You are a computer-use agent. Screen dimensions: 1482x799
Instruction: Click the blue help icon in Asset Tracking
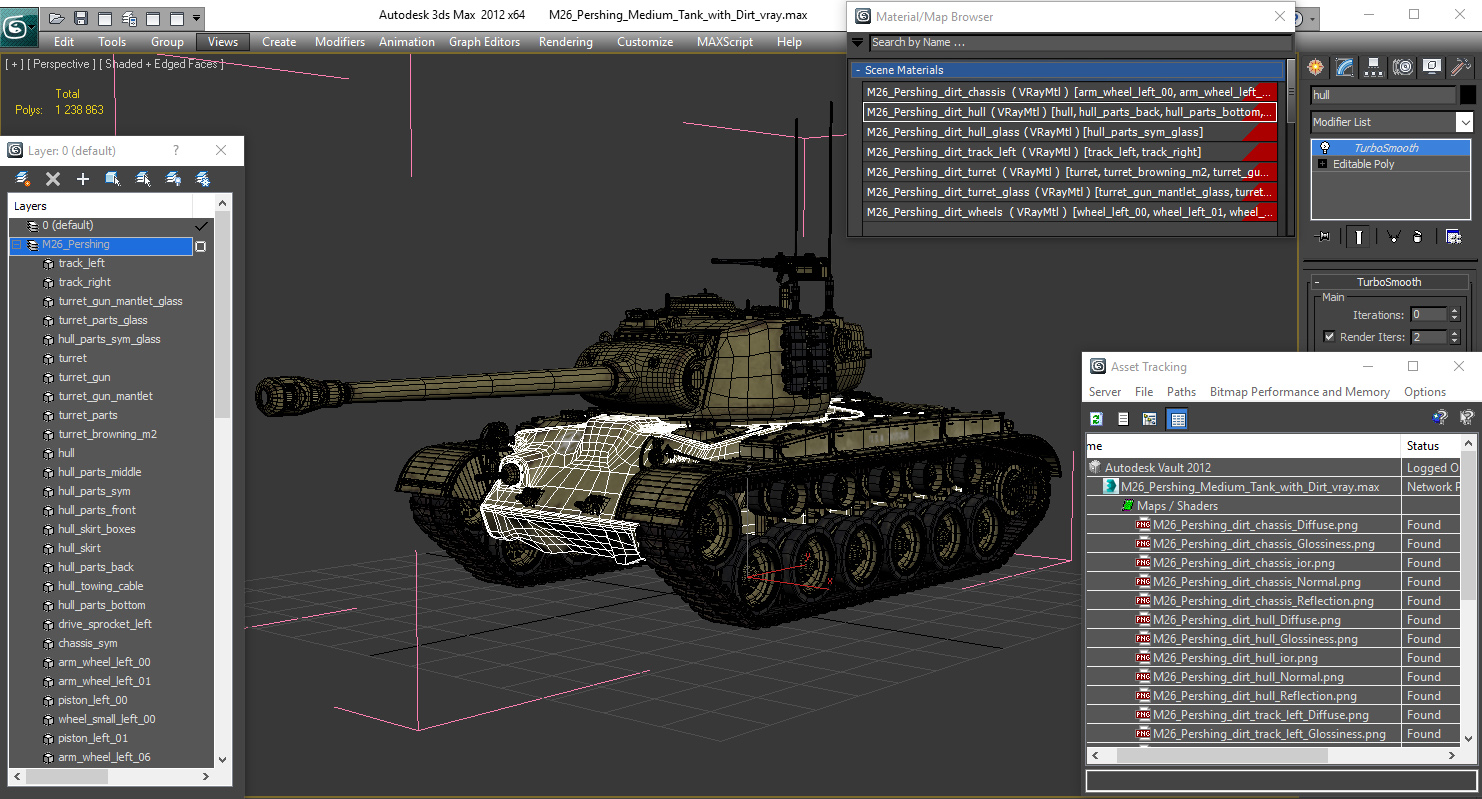[1440, 419]
